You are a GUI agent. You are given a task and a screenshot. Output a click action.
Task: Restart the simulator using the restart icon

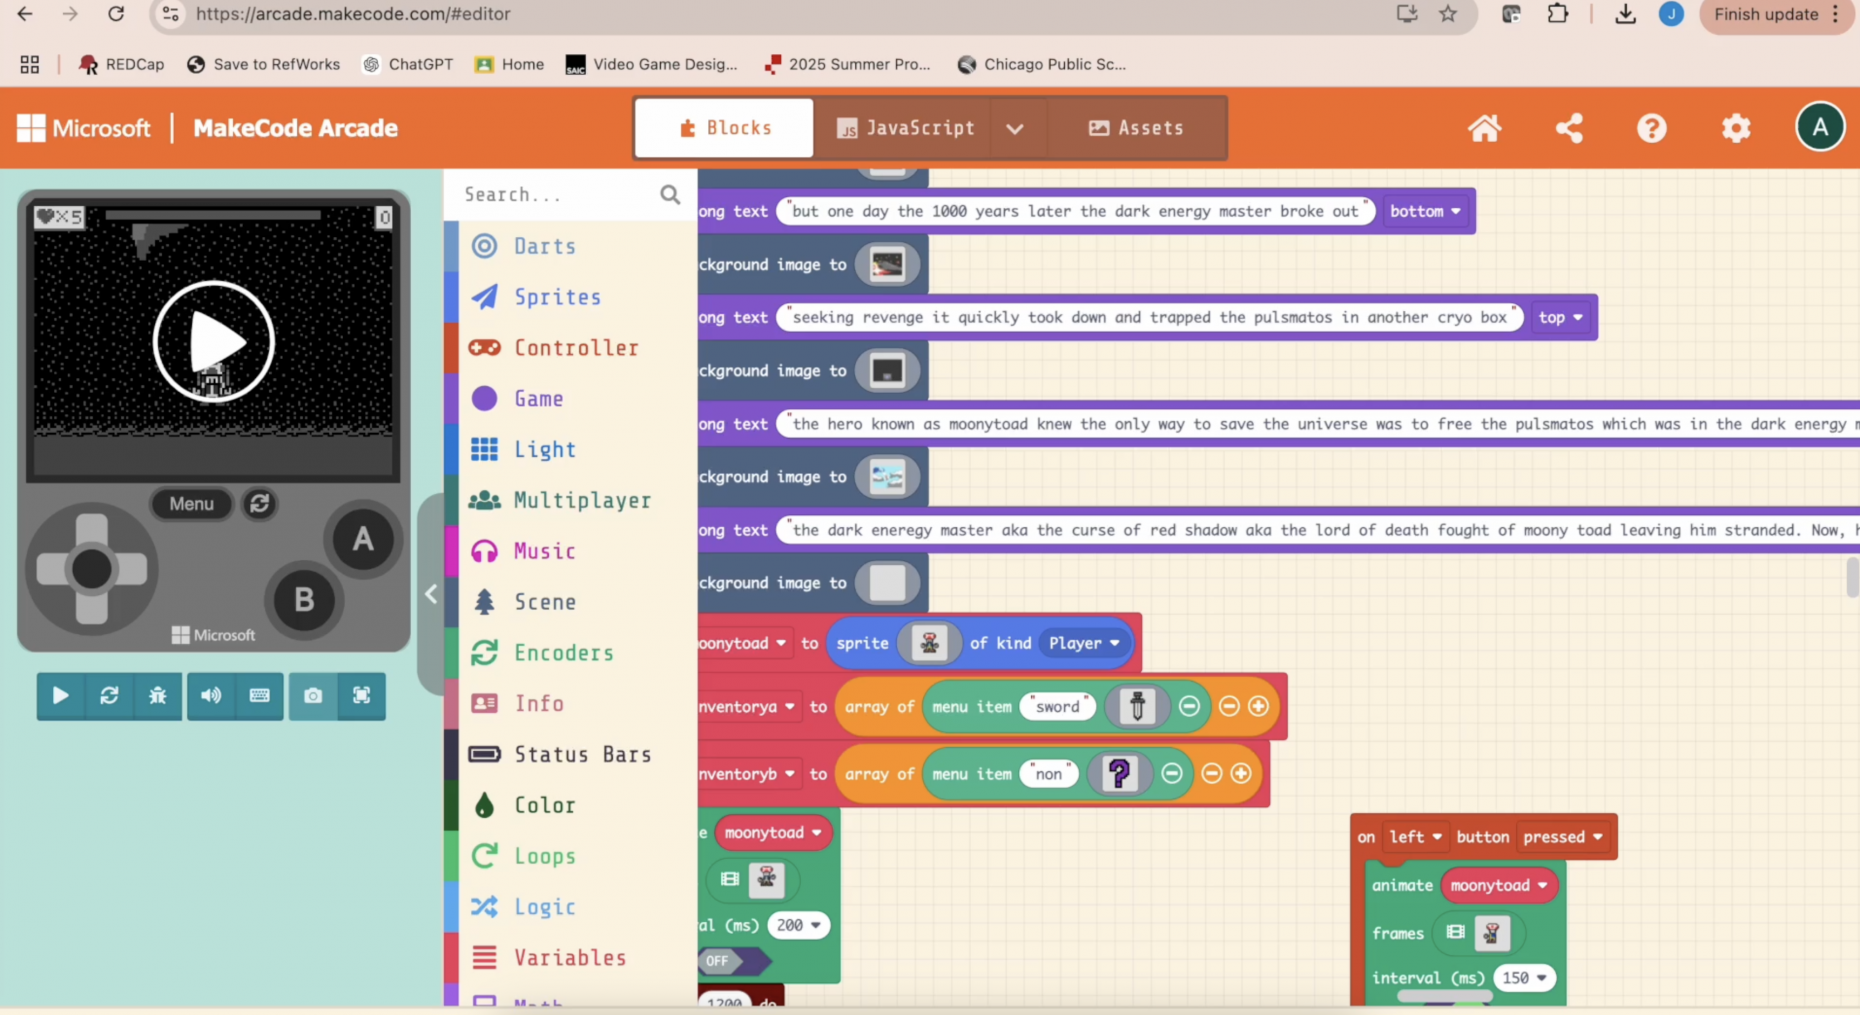[109, 696]
